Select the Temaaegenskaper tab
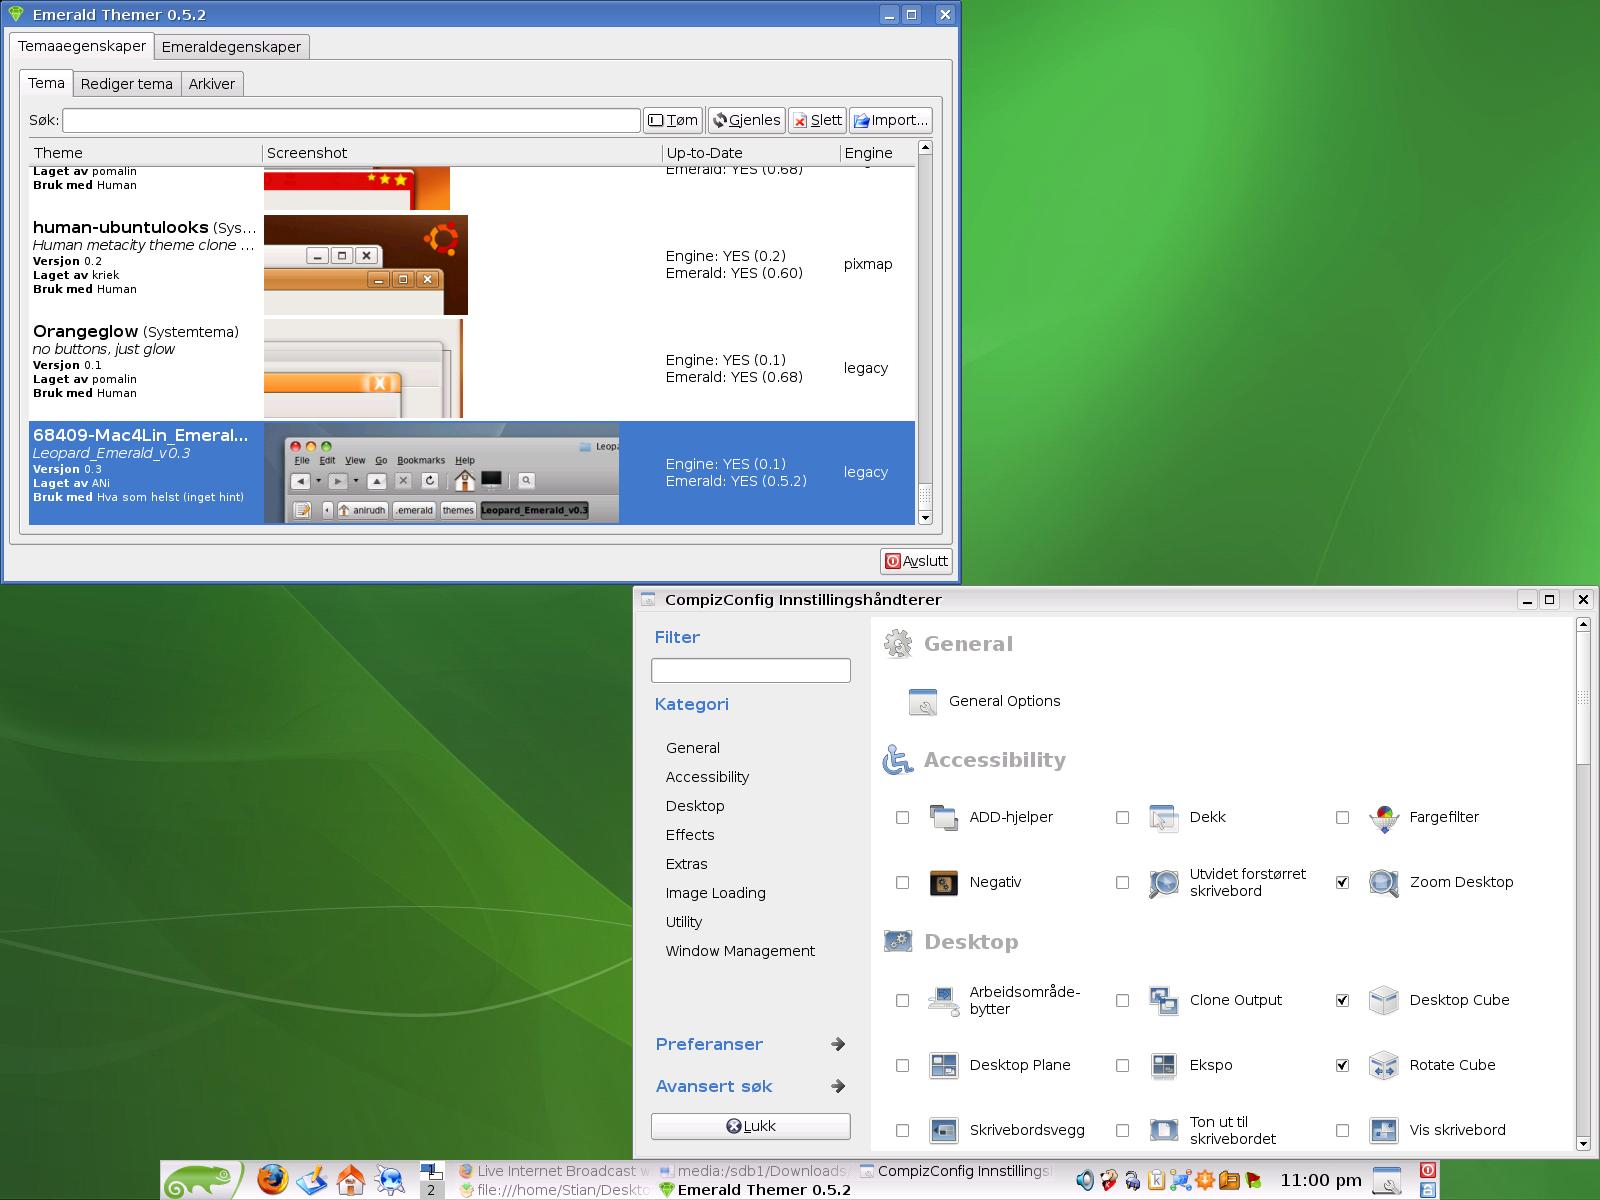Viewport: 1600px width, 1200px height. (x=82, y=46)
